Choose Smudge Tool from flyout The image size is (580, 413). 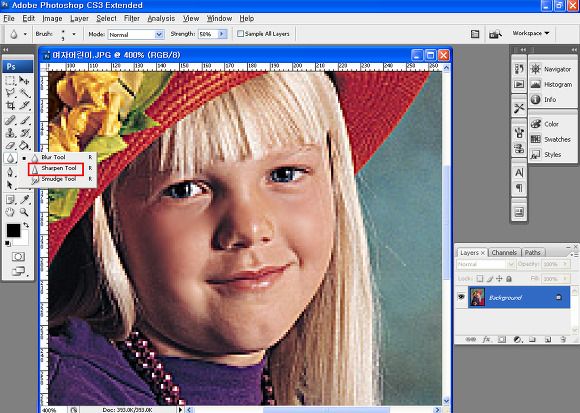57,179
